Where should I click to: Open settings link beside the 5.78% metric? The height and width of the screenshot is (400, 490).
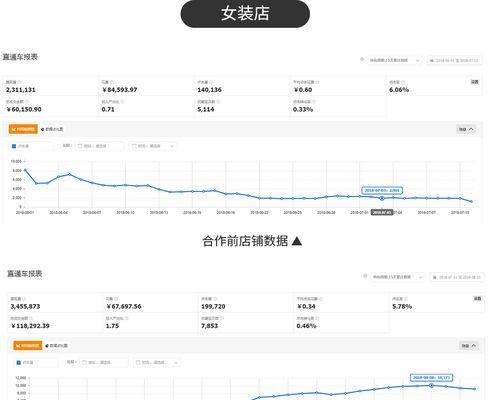point(477,298)
